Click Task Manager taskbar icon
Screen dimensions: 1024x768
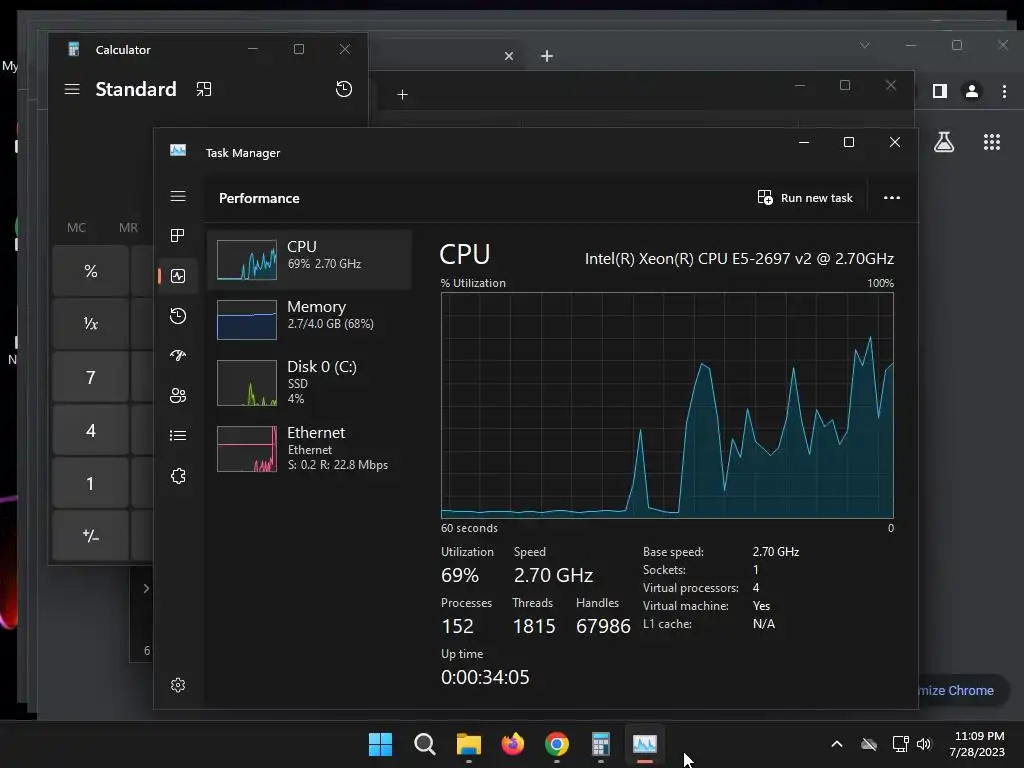click(x=645, y=744)
